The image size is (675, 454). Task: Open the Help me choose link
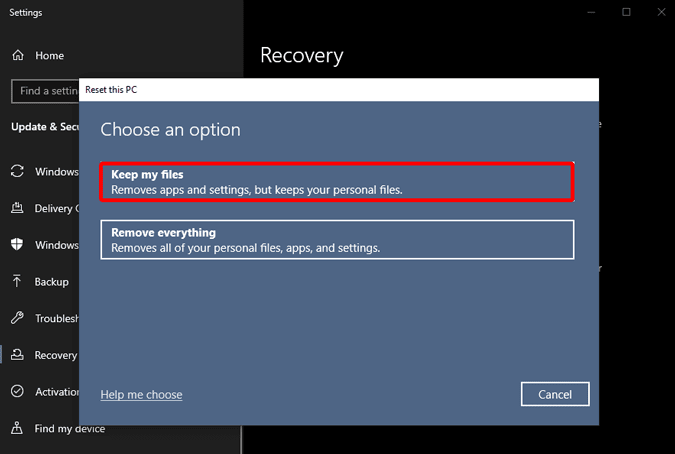[141, 395]
